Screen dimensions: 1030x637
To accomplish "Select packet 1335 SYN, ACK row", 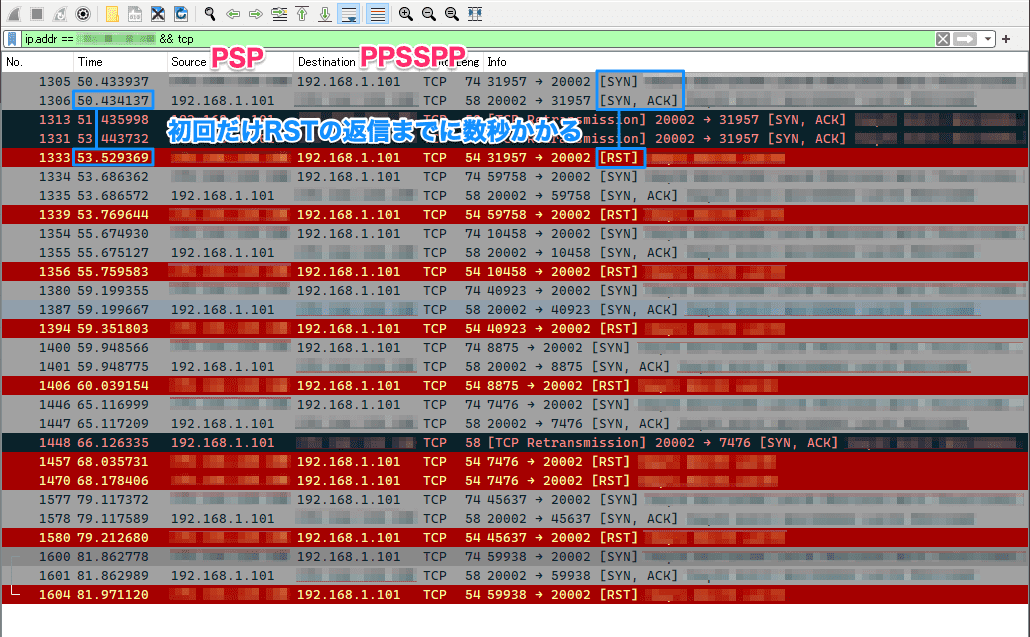I will tap(515, 196).
